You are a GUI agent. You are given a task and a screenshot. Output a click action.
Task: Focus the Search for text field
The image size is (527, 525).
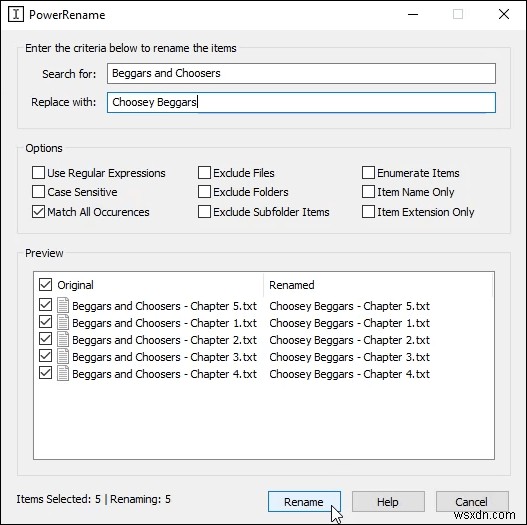(x=301, y=73)
